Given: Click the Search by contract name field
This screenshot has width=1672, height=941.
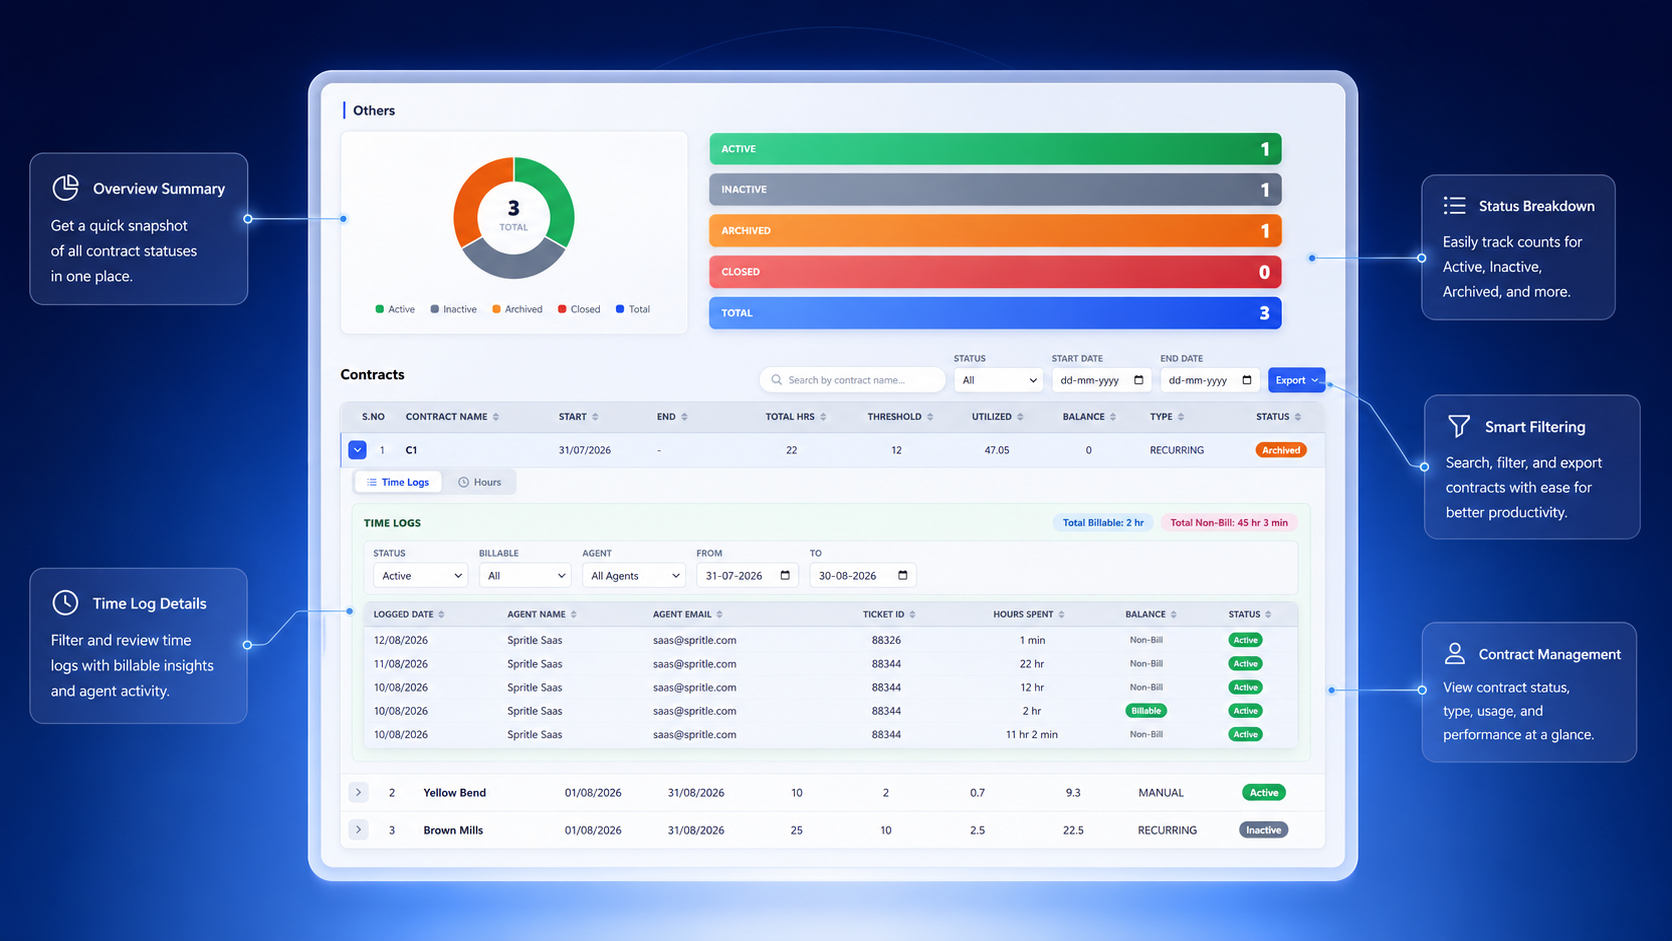Looking at the screenshot, I should click(852, 380).
